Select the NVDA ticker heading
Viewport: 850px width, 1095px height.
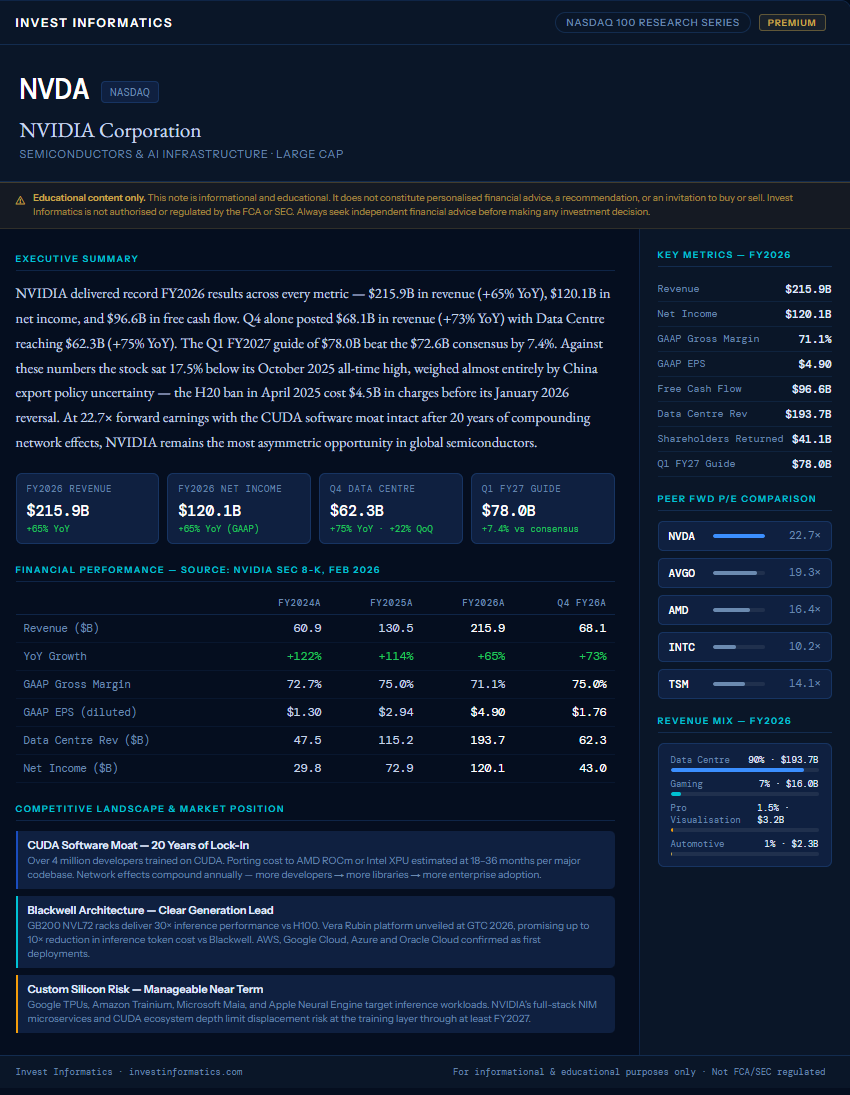click(x=54, y=89)
